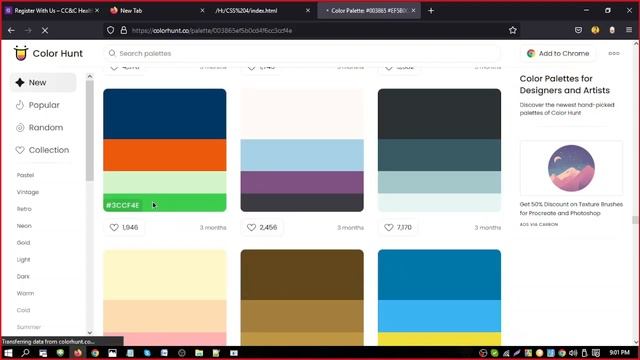Image resolution: width=640 pixels, height=360 pixels.
Task: Click the Color Hunt logo icon
Action: 20,53
